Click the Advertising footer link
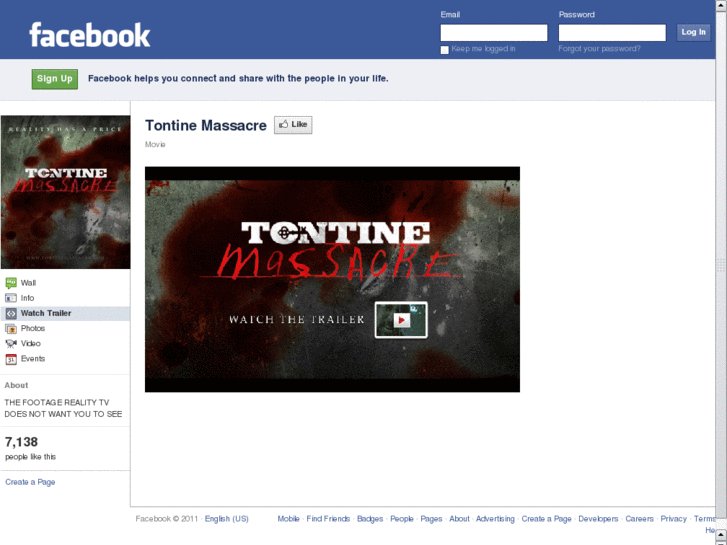This screenshot has width=727, height=545. (495, 519)
